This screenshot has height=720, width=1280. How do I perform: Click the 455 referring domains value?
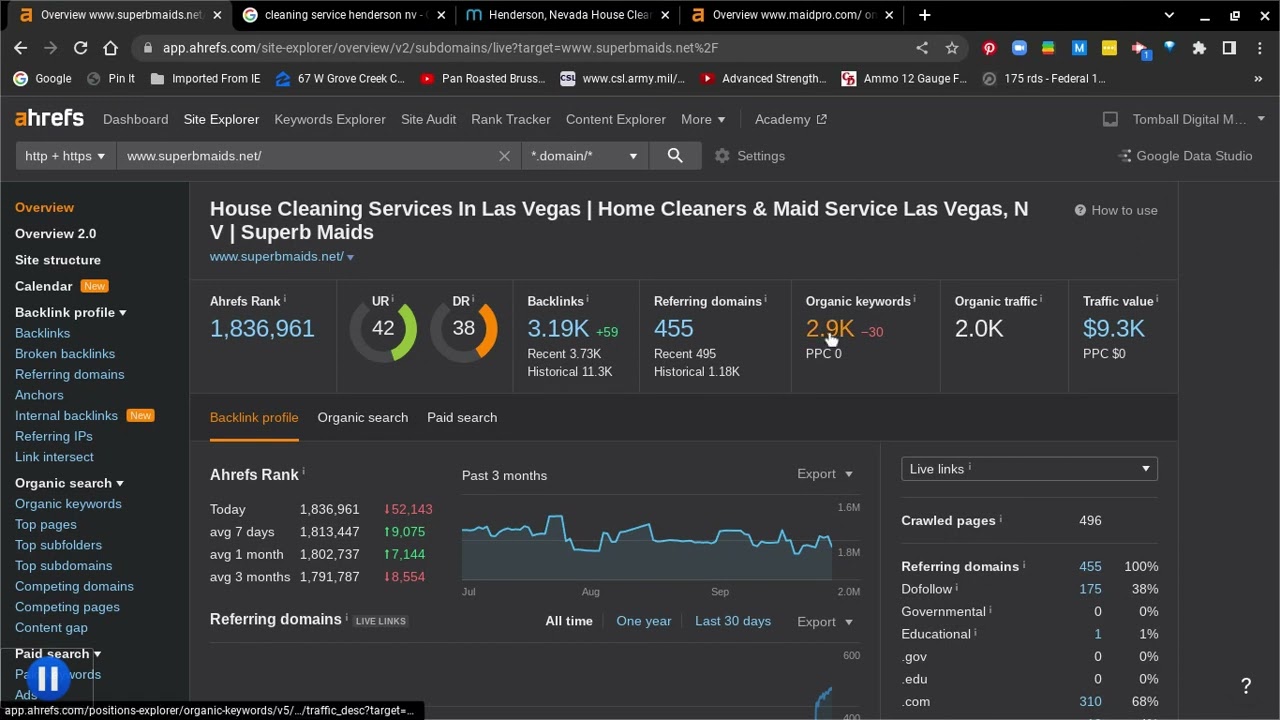pos(673,328)
